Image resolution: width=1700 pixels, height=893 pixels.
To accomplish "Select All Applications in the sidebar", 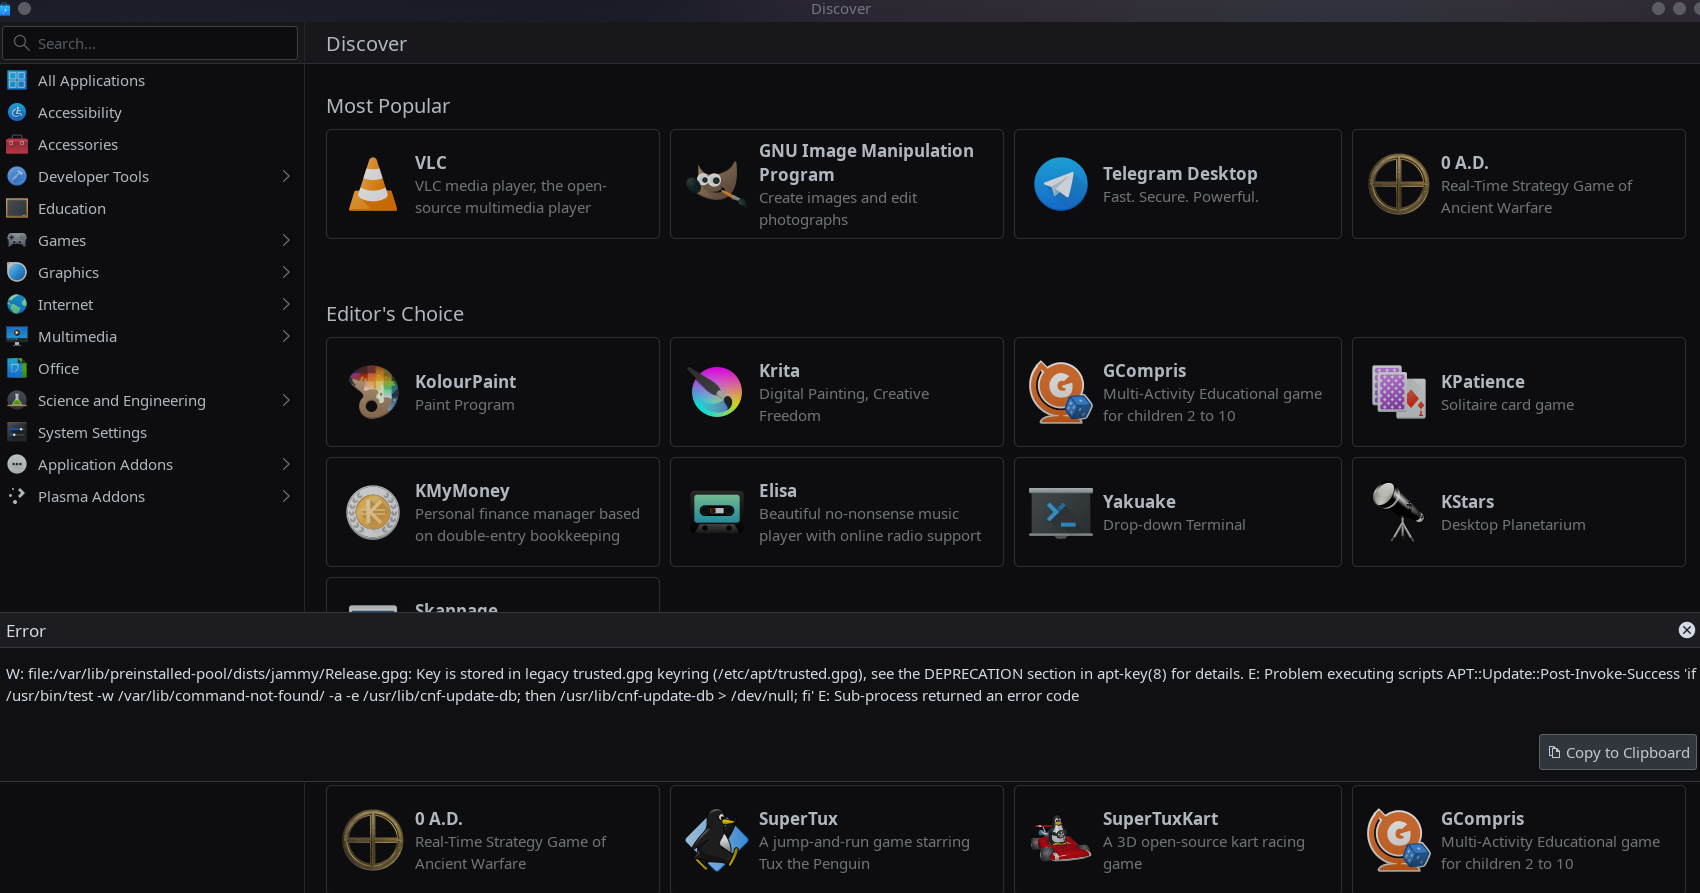I will tap(151, 80).
